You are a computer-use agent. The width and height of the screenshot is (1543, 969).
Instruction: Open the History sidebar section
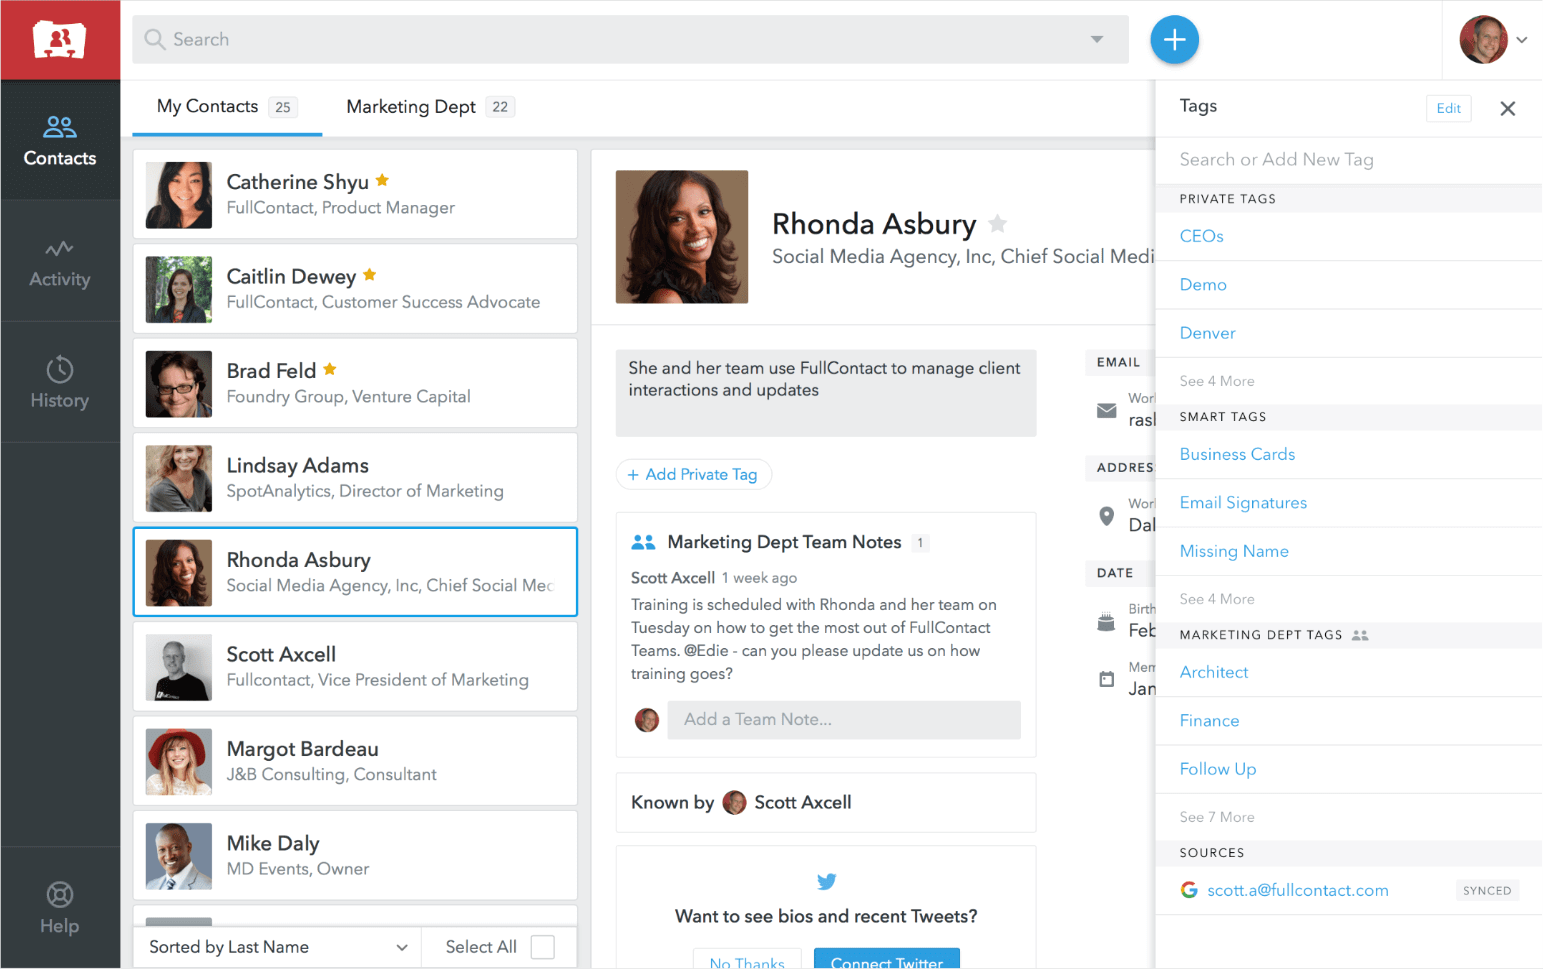tap(59, 383)
